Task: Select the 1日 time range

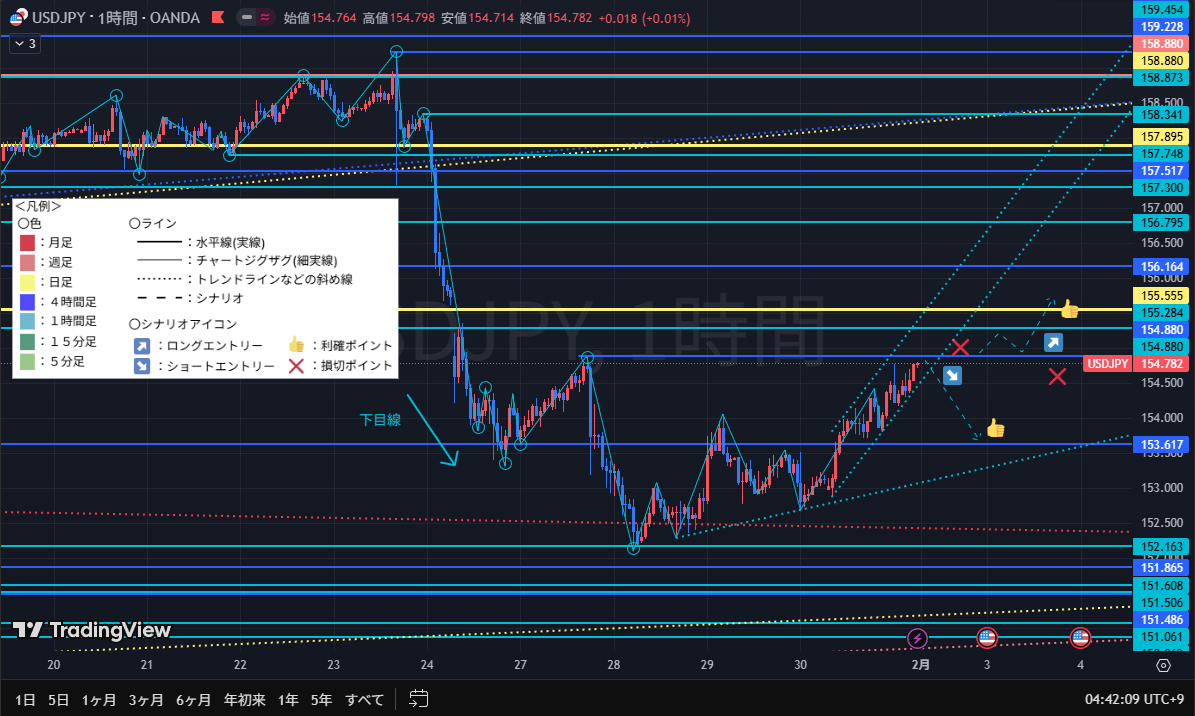Action: coord(25,699)
